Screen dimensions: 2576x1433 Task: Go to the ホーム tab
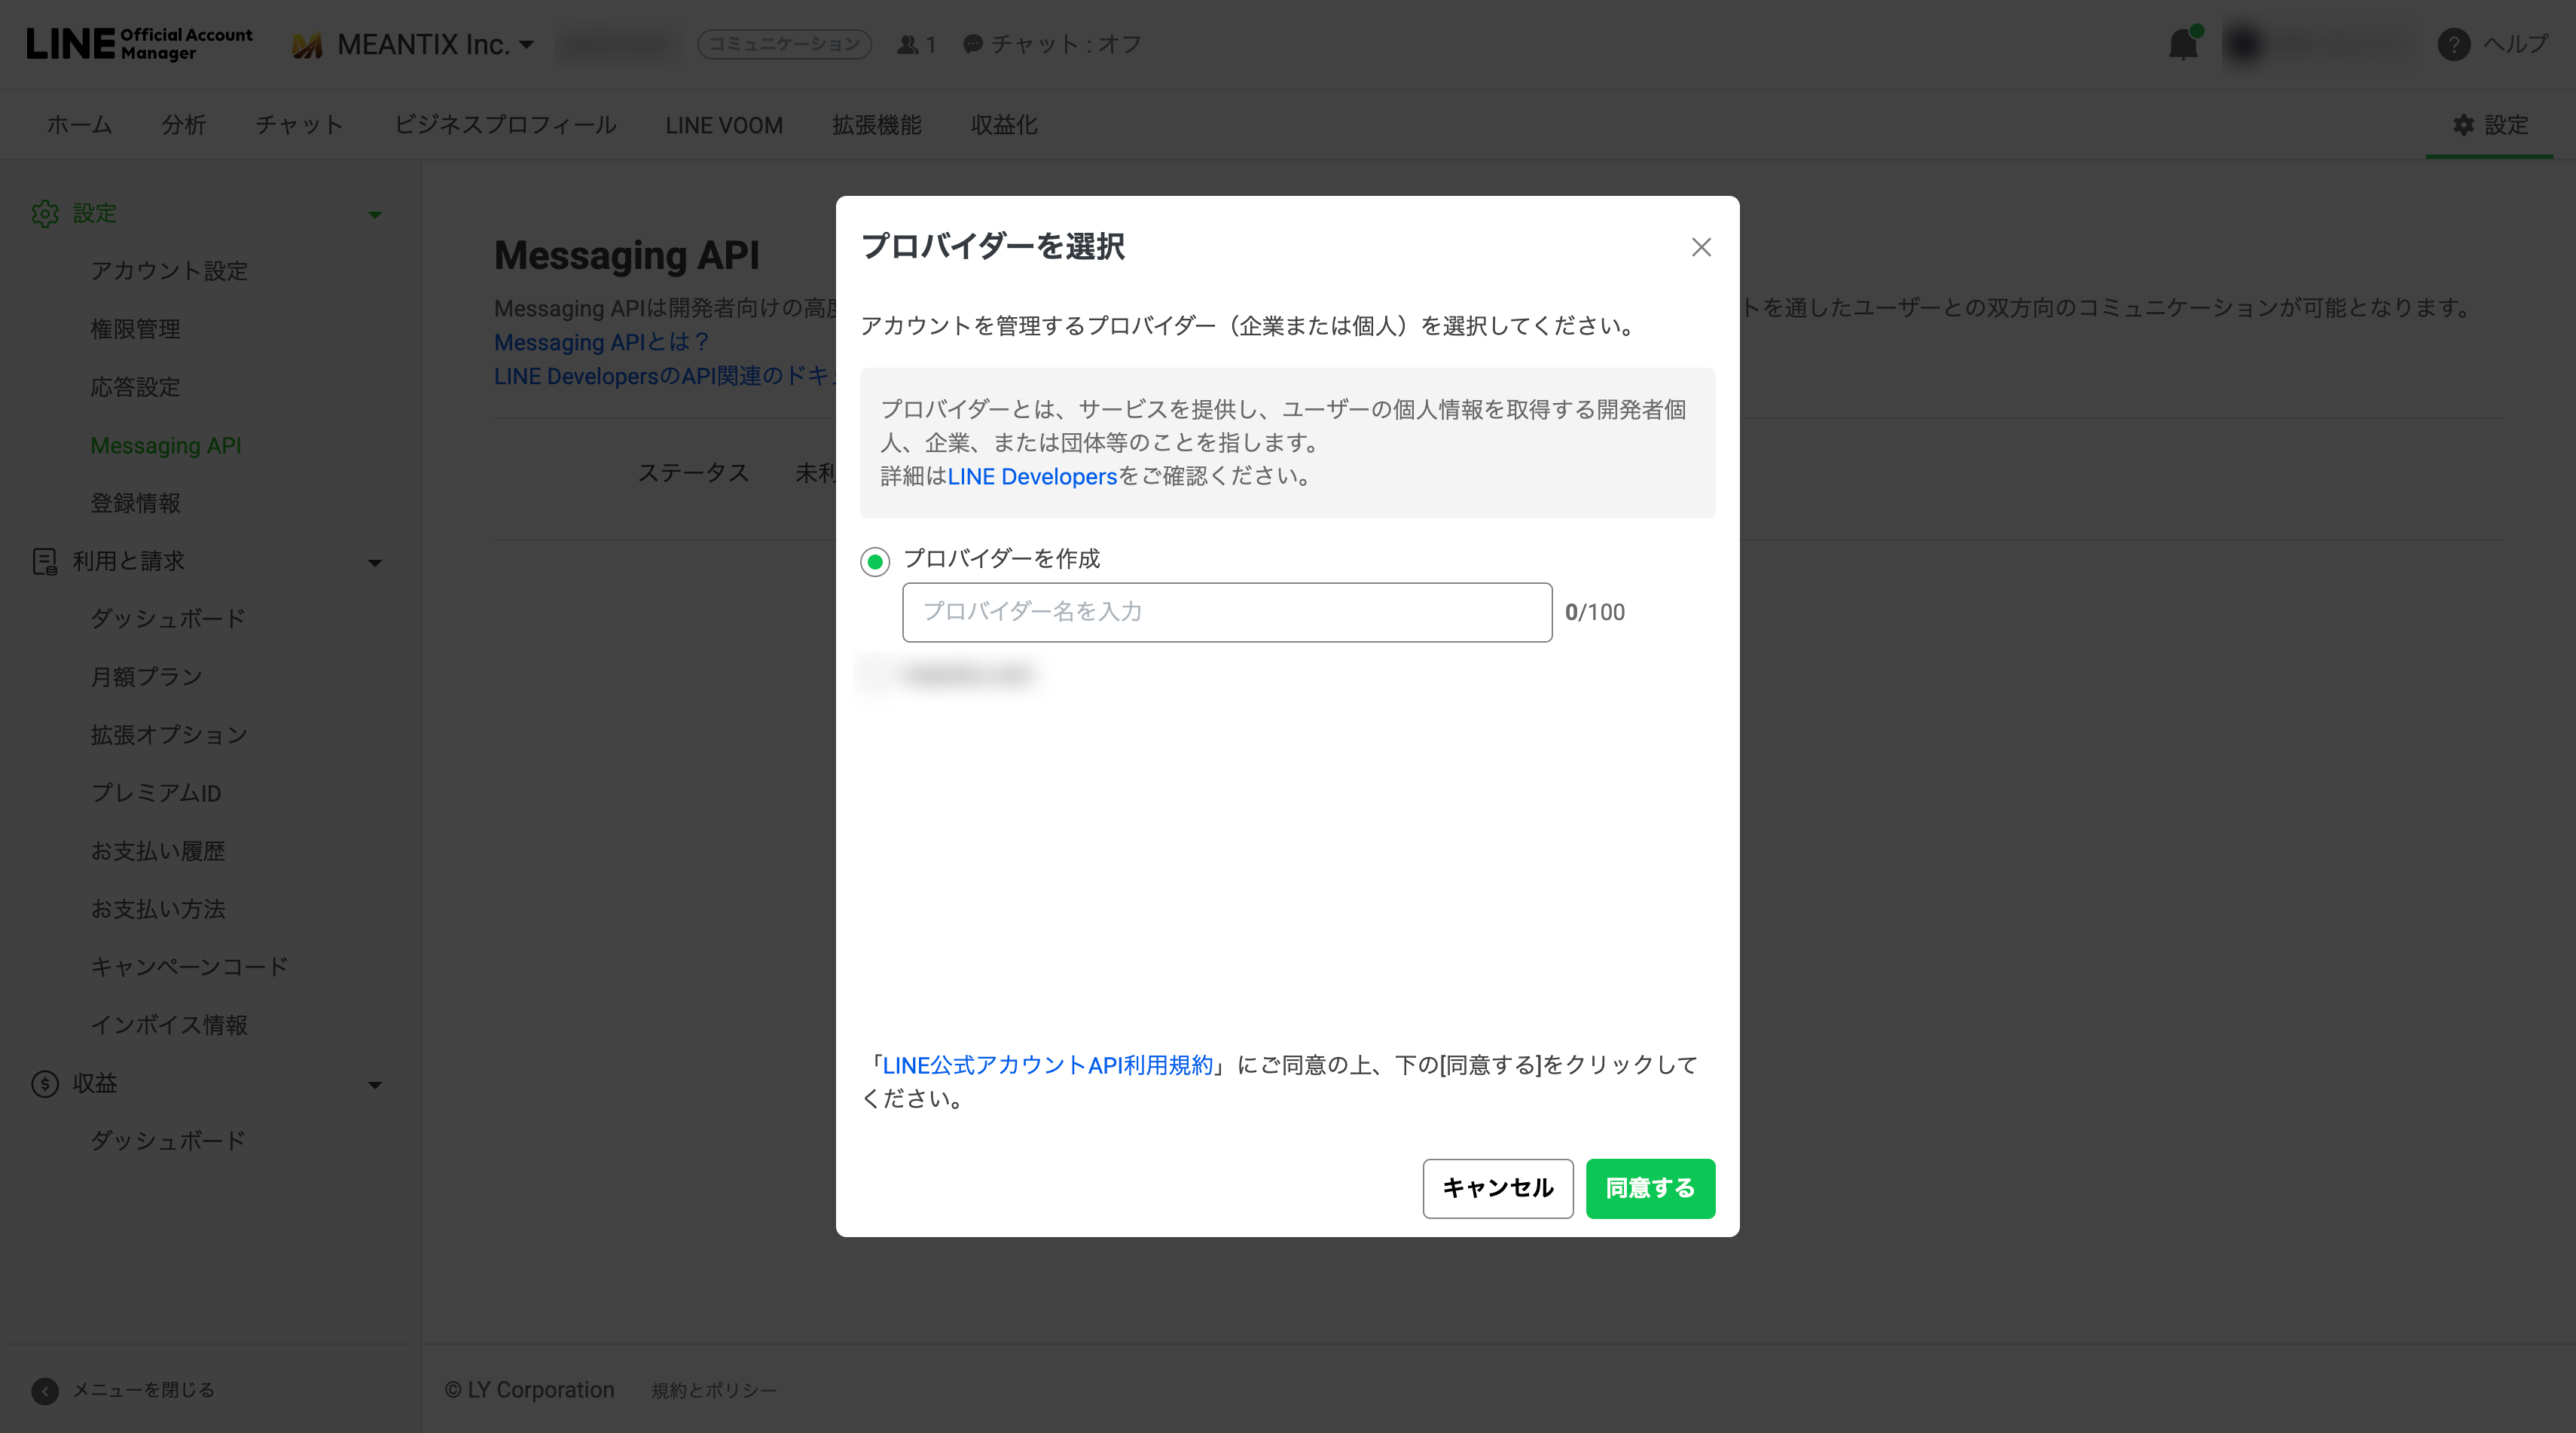point(80,125)
